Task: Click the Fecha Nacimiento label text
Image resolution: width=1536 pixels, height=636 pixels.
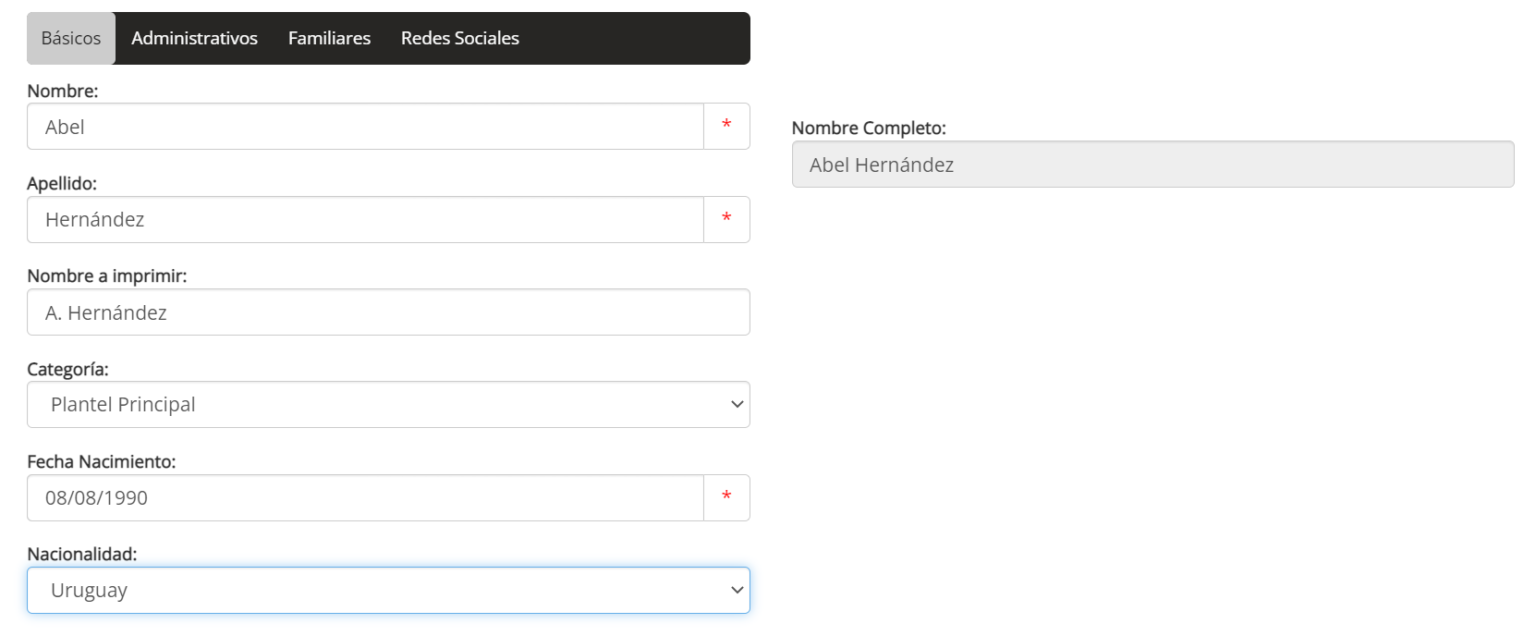Action: (x=101, y=461)
